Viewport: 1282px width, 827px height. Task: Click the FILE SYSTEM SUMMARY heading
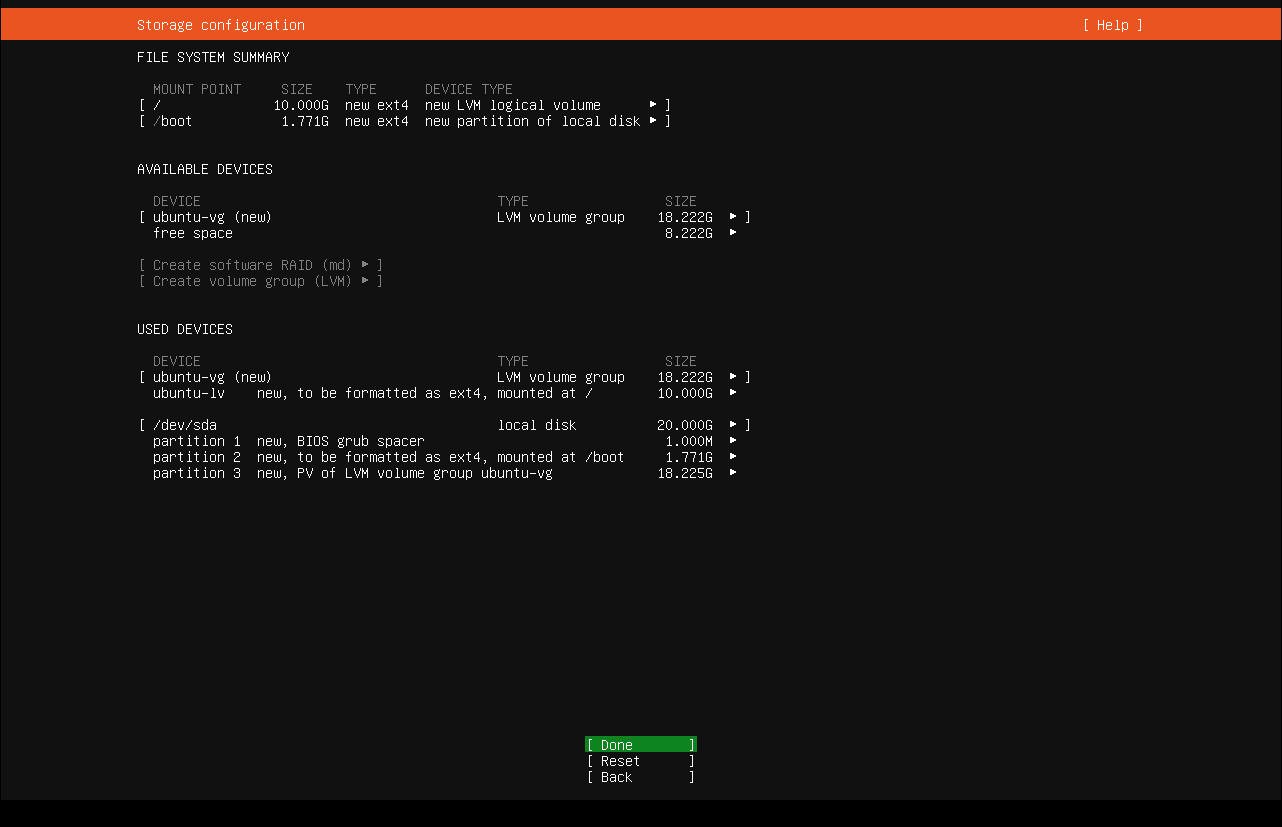coord(213,57)
